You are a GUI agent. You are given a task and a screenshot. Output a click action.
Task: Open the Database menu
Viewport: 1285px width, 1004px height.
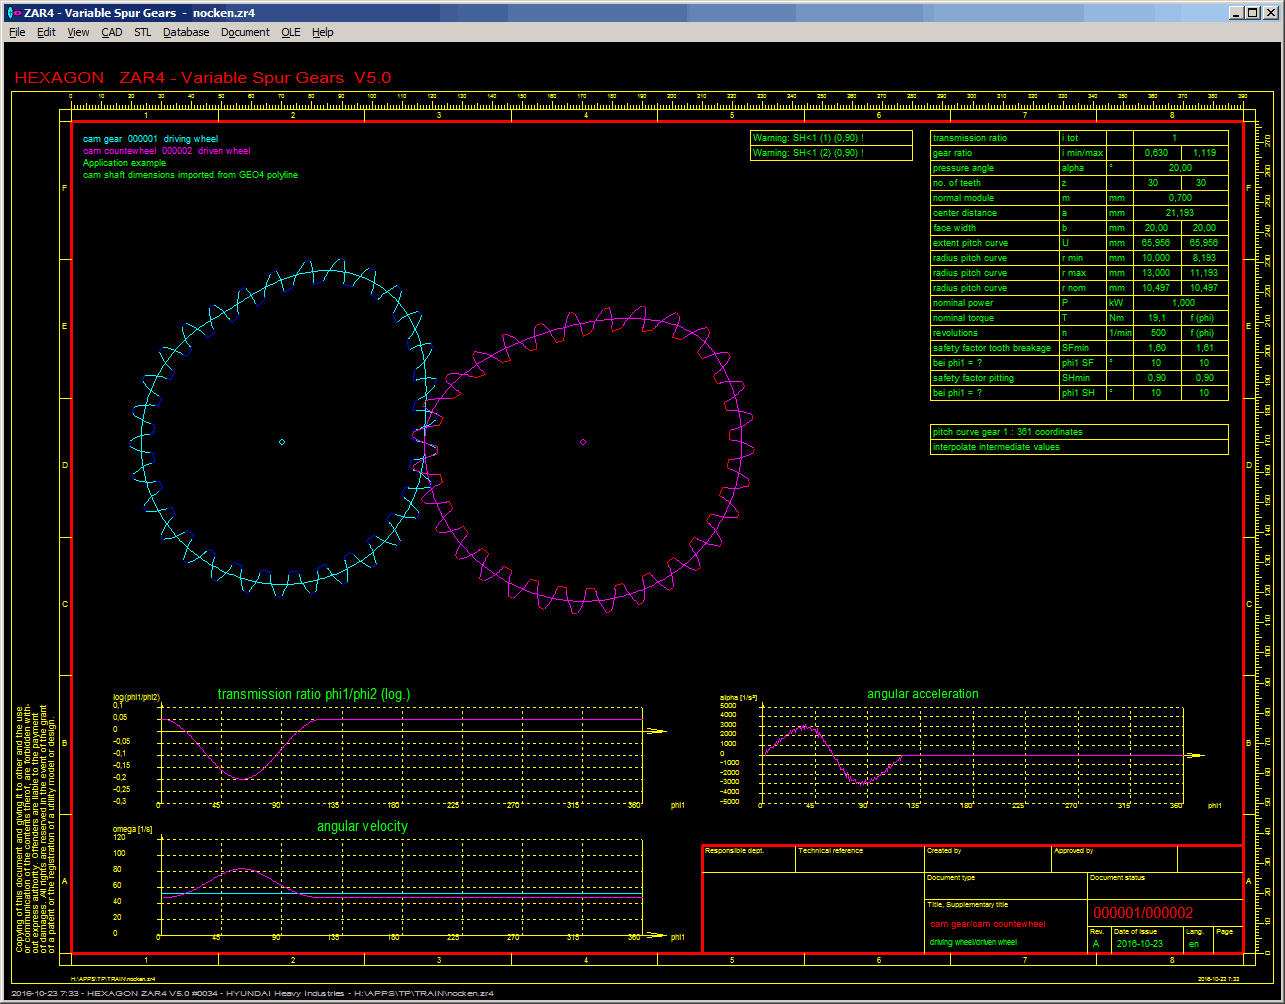click(186, 32)
